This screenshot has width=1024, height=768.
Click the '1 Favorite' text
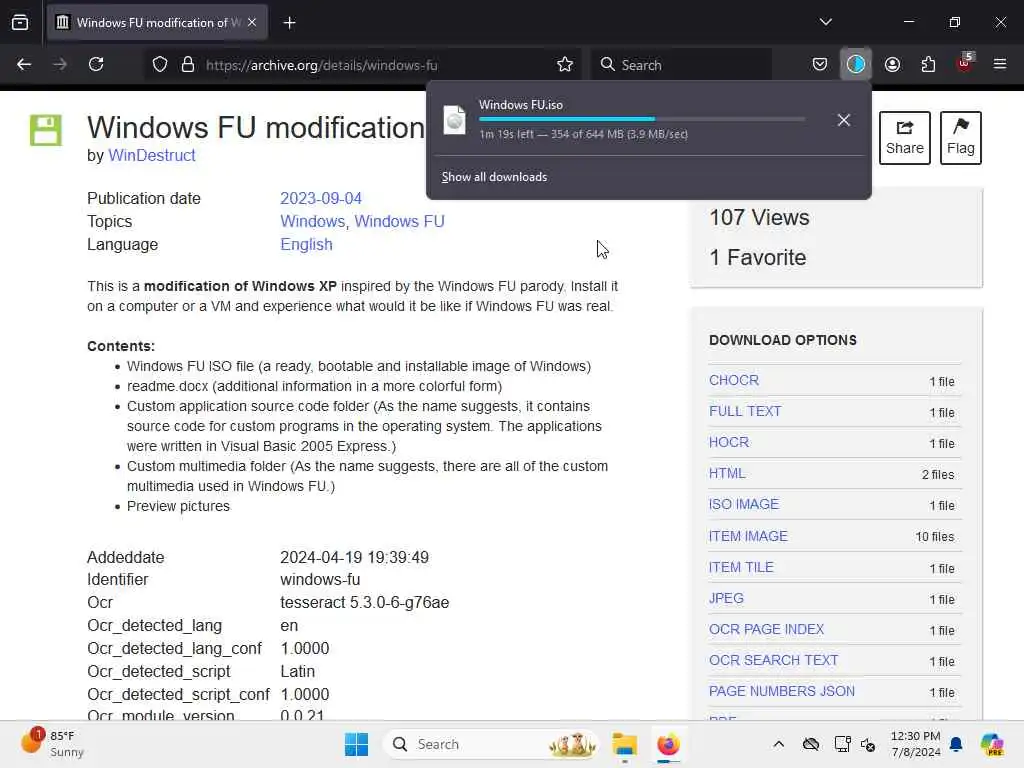tap(758, 257)
